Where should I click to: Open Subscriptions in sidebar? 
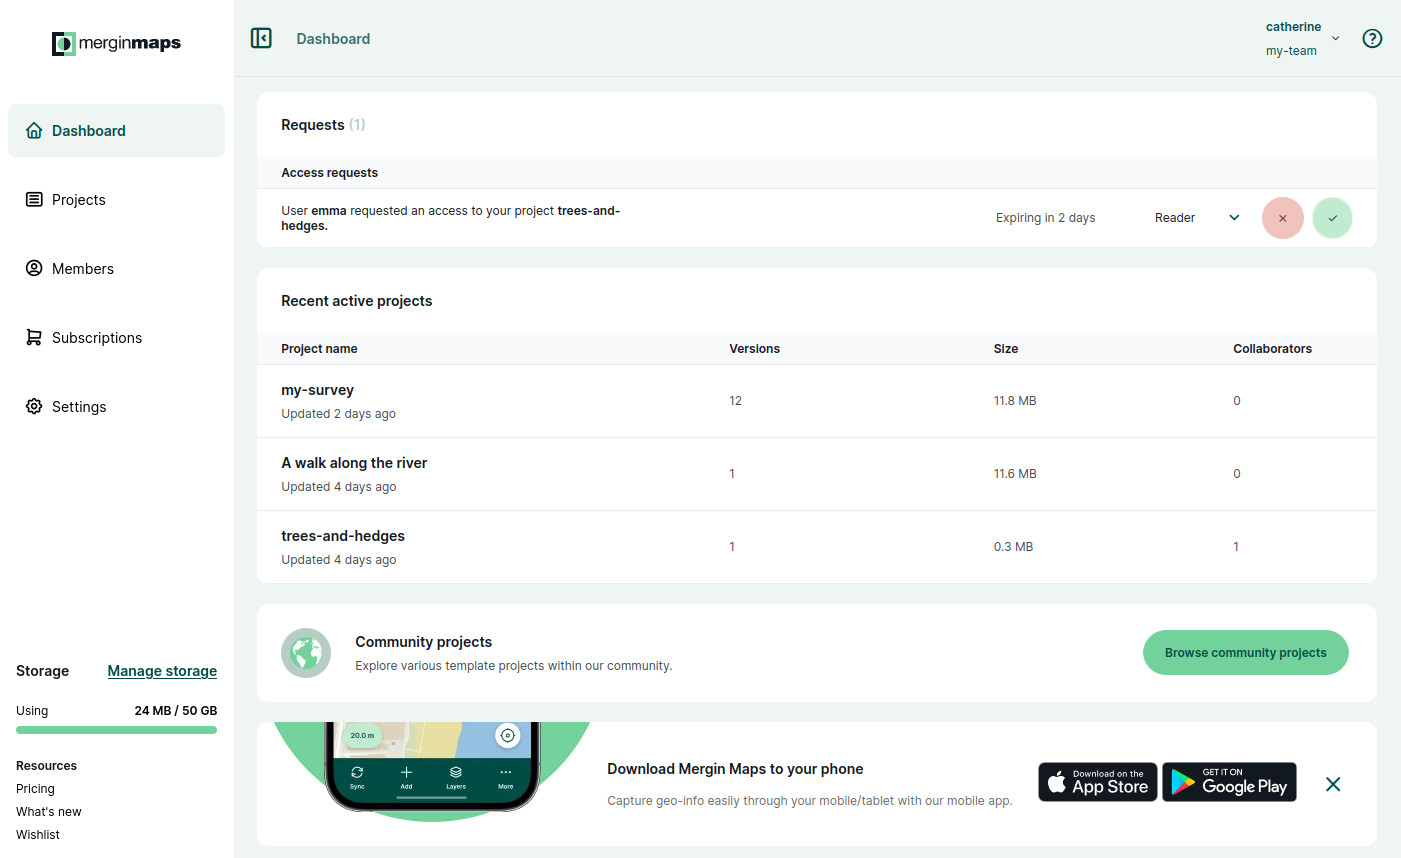(x=116, y=338)
